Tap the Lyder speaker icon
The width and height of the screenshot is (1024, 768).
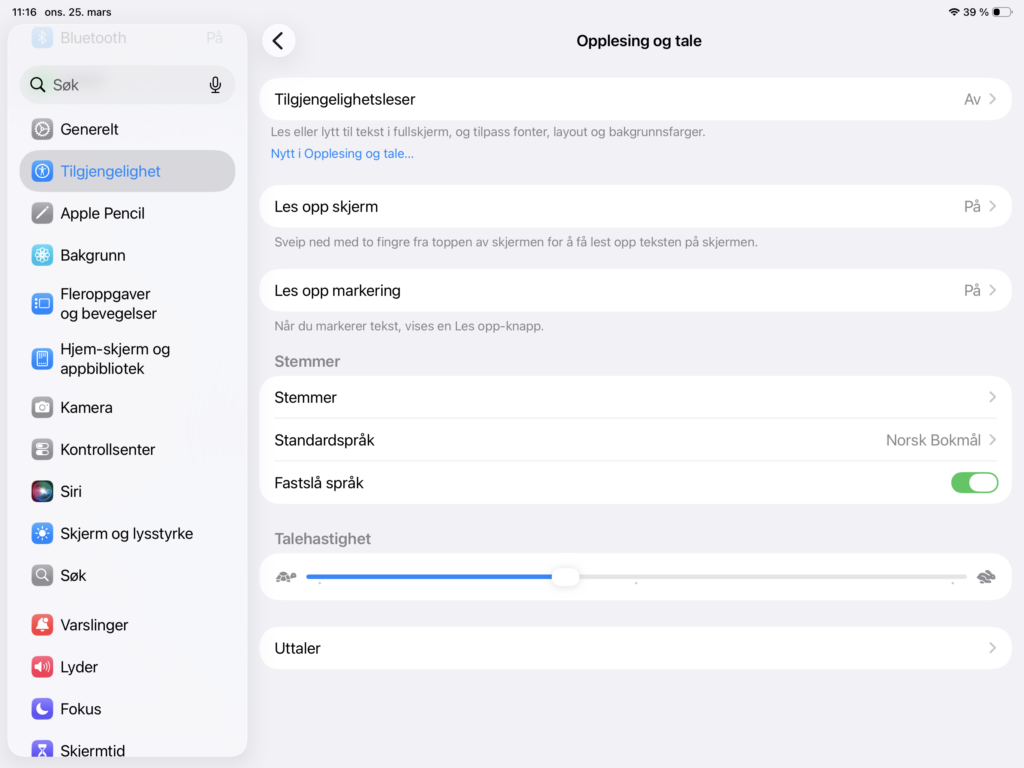[x=42, y=667]
